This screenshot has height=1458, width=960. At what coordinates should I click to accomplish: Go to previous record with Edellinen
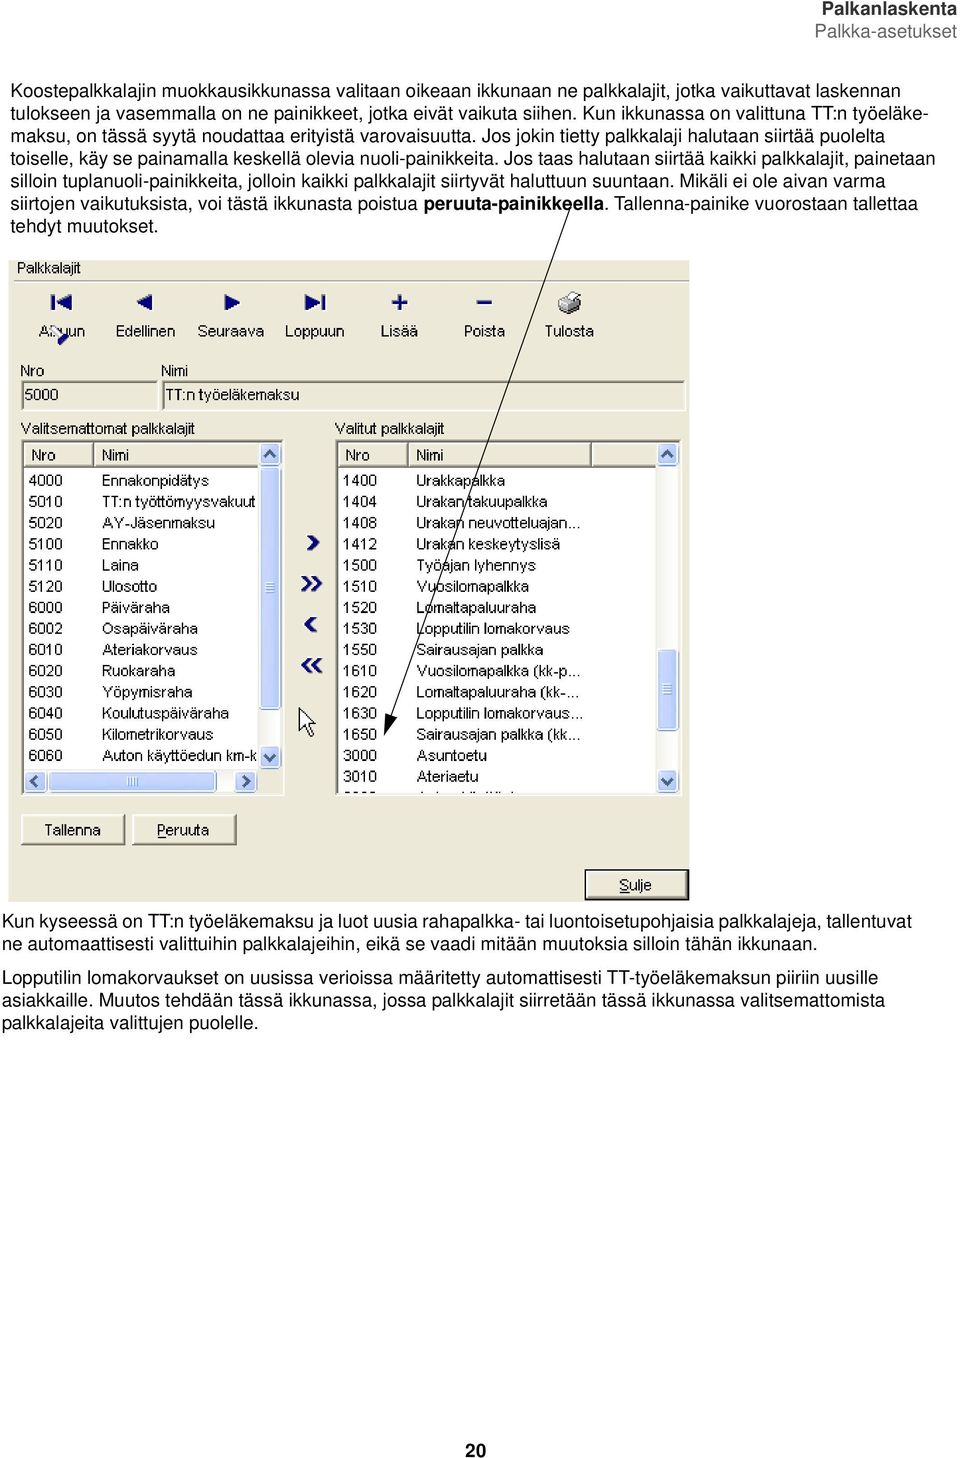pos(145,315)
